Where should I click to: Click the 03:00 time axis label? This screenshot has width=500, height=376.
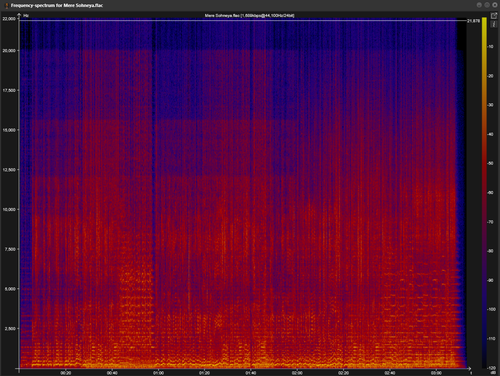pos(436,373)
